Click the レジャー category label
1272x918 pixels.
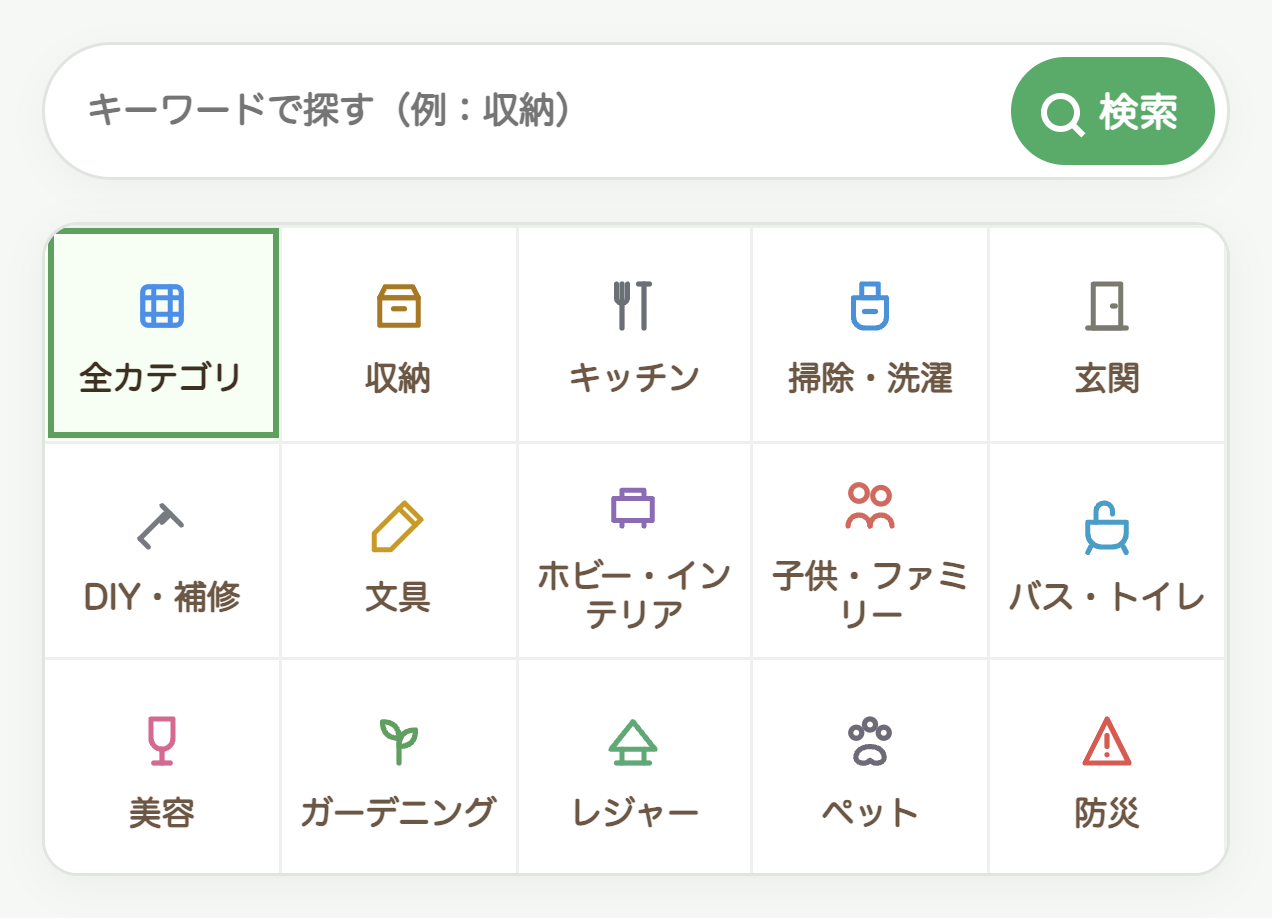pos(634,813)
